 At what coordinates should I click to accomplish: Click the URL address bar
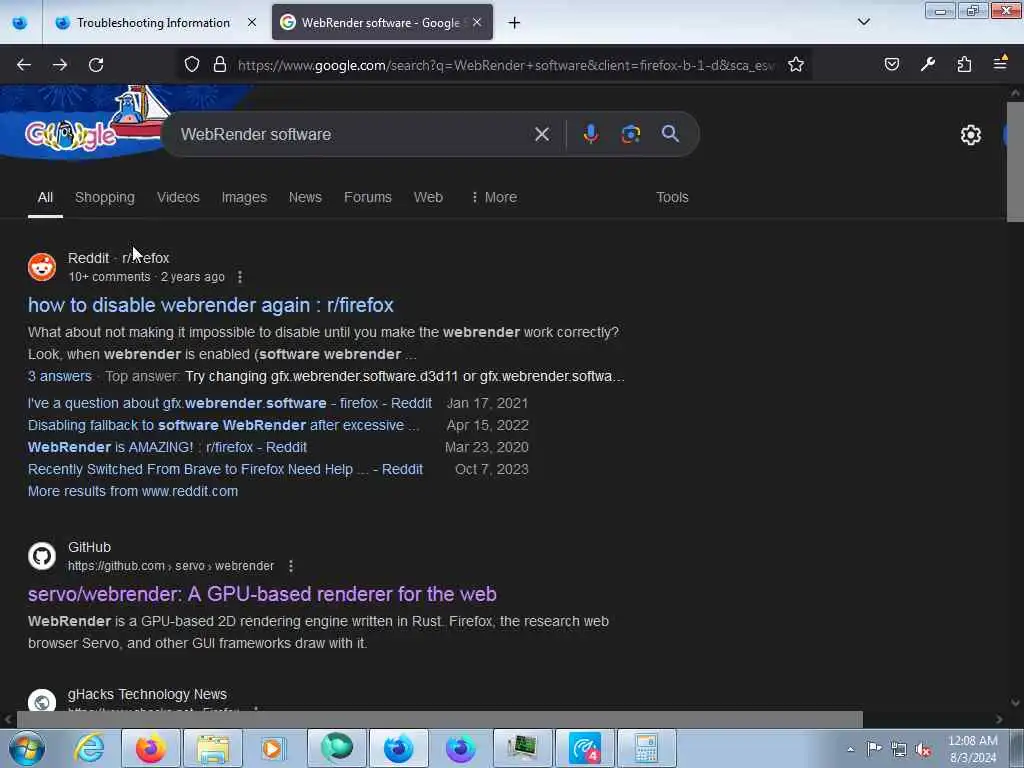(506, 65)
